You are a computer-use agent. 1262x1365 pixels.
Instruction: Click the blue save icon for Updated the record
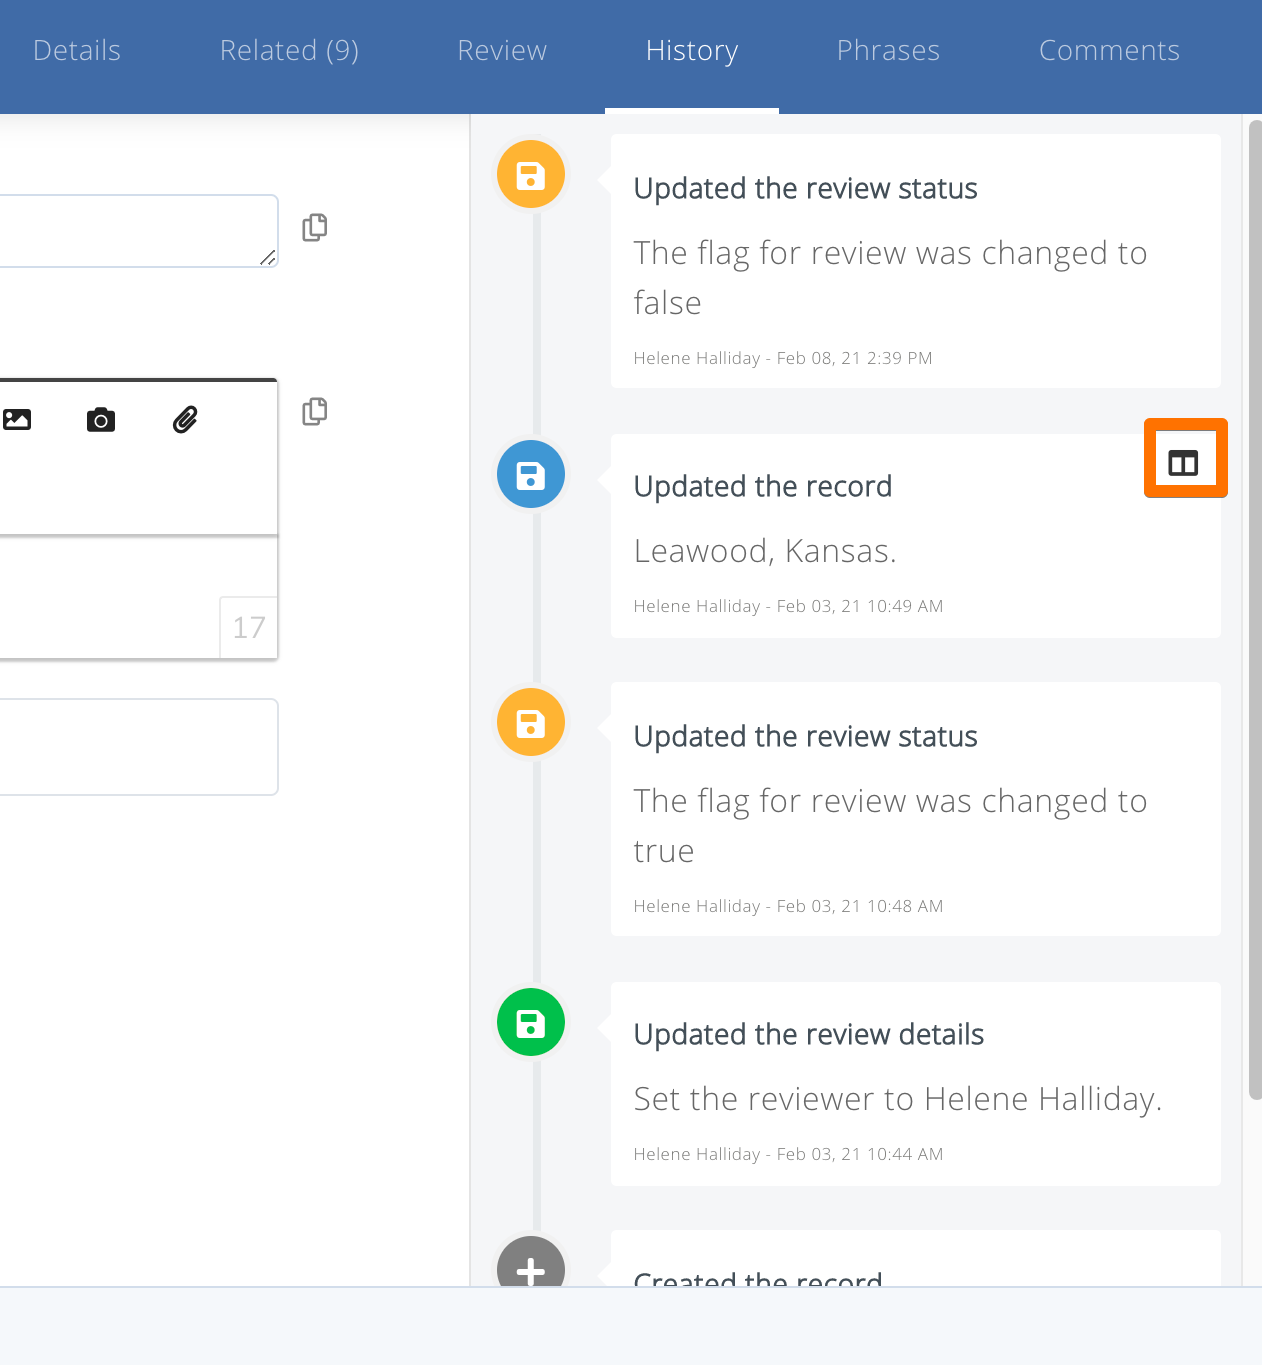tap(531, 474)
